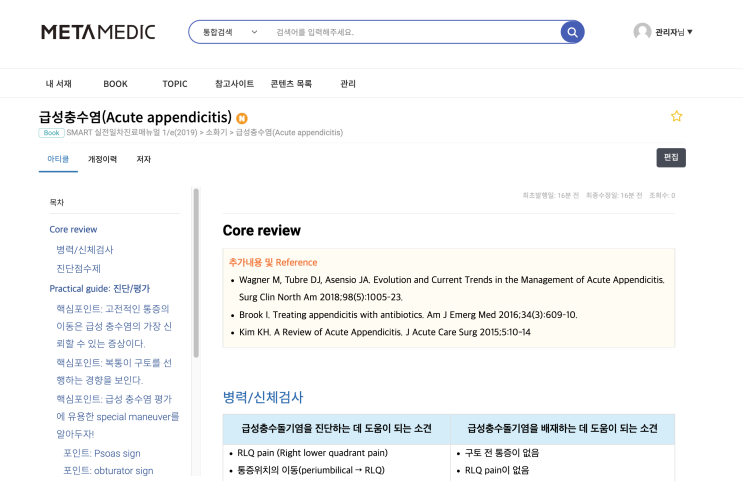743x481 pixels.
Task: Click the 추가내용 및 Reference label
Action: click(x=273, y=262)
